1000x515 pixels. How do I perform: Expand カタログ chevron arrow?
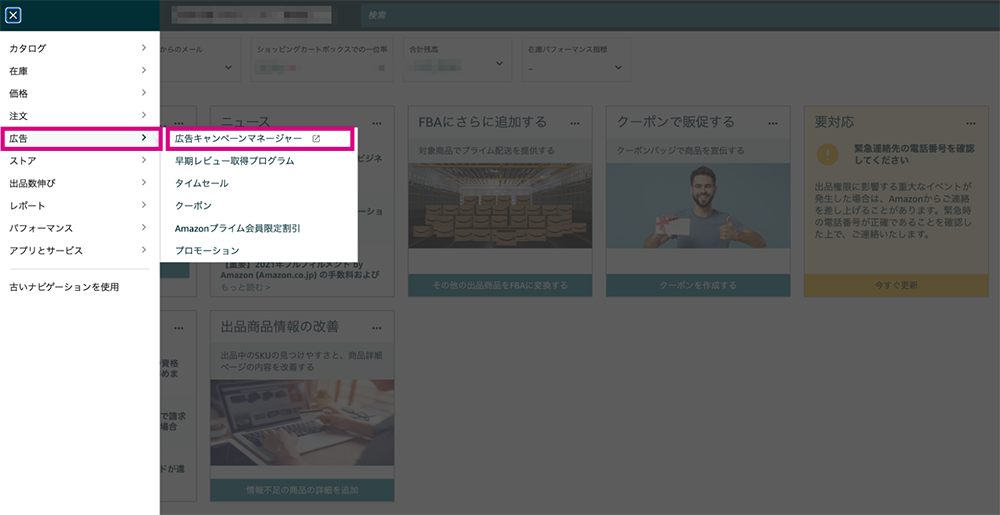point(144,48)
